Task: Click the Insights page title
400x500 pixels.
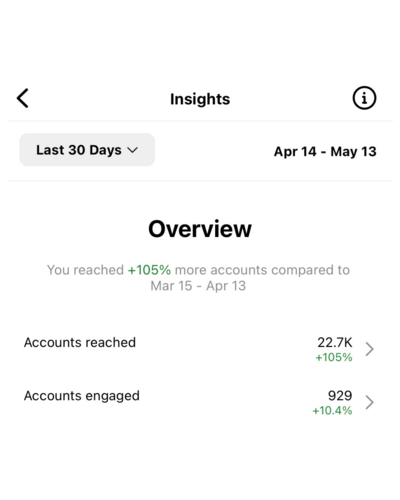Action: coord(200,99)
